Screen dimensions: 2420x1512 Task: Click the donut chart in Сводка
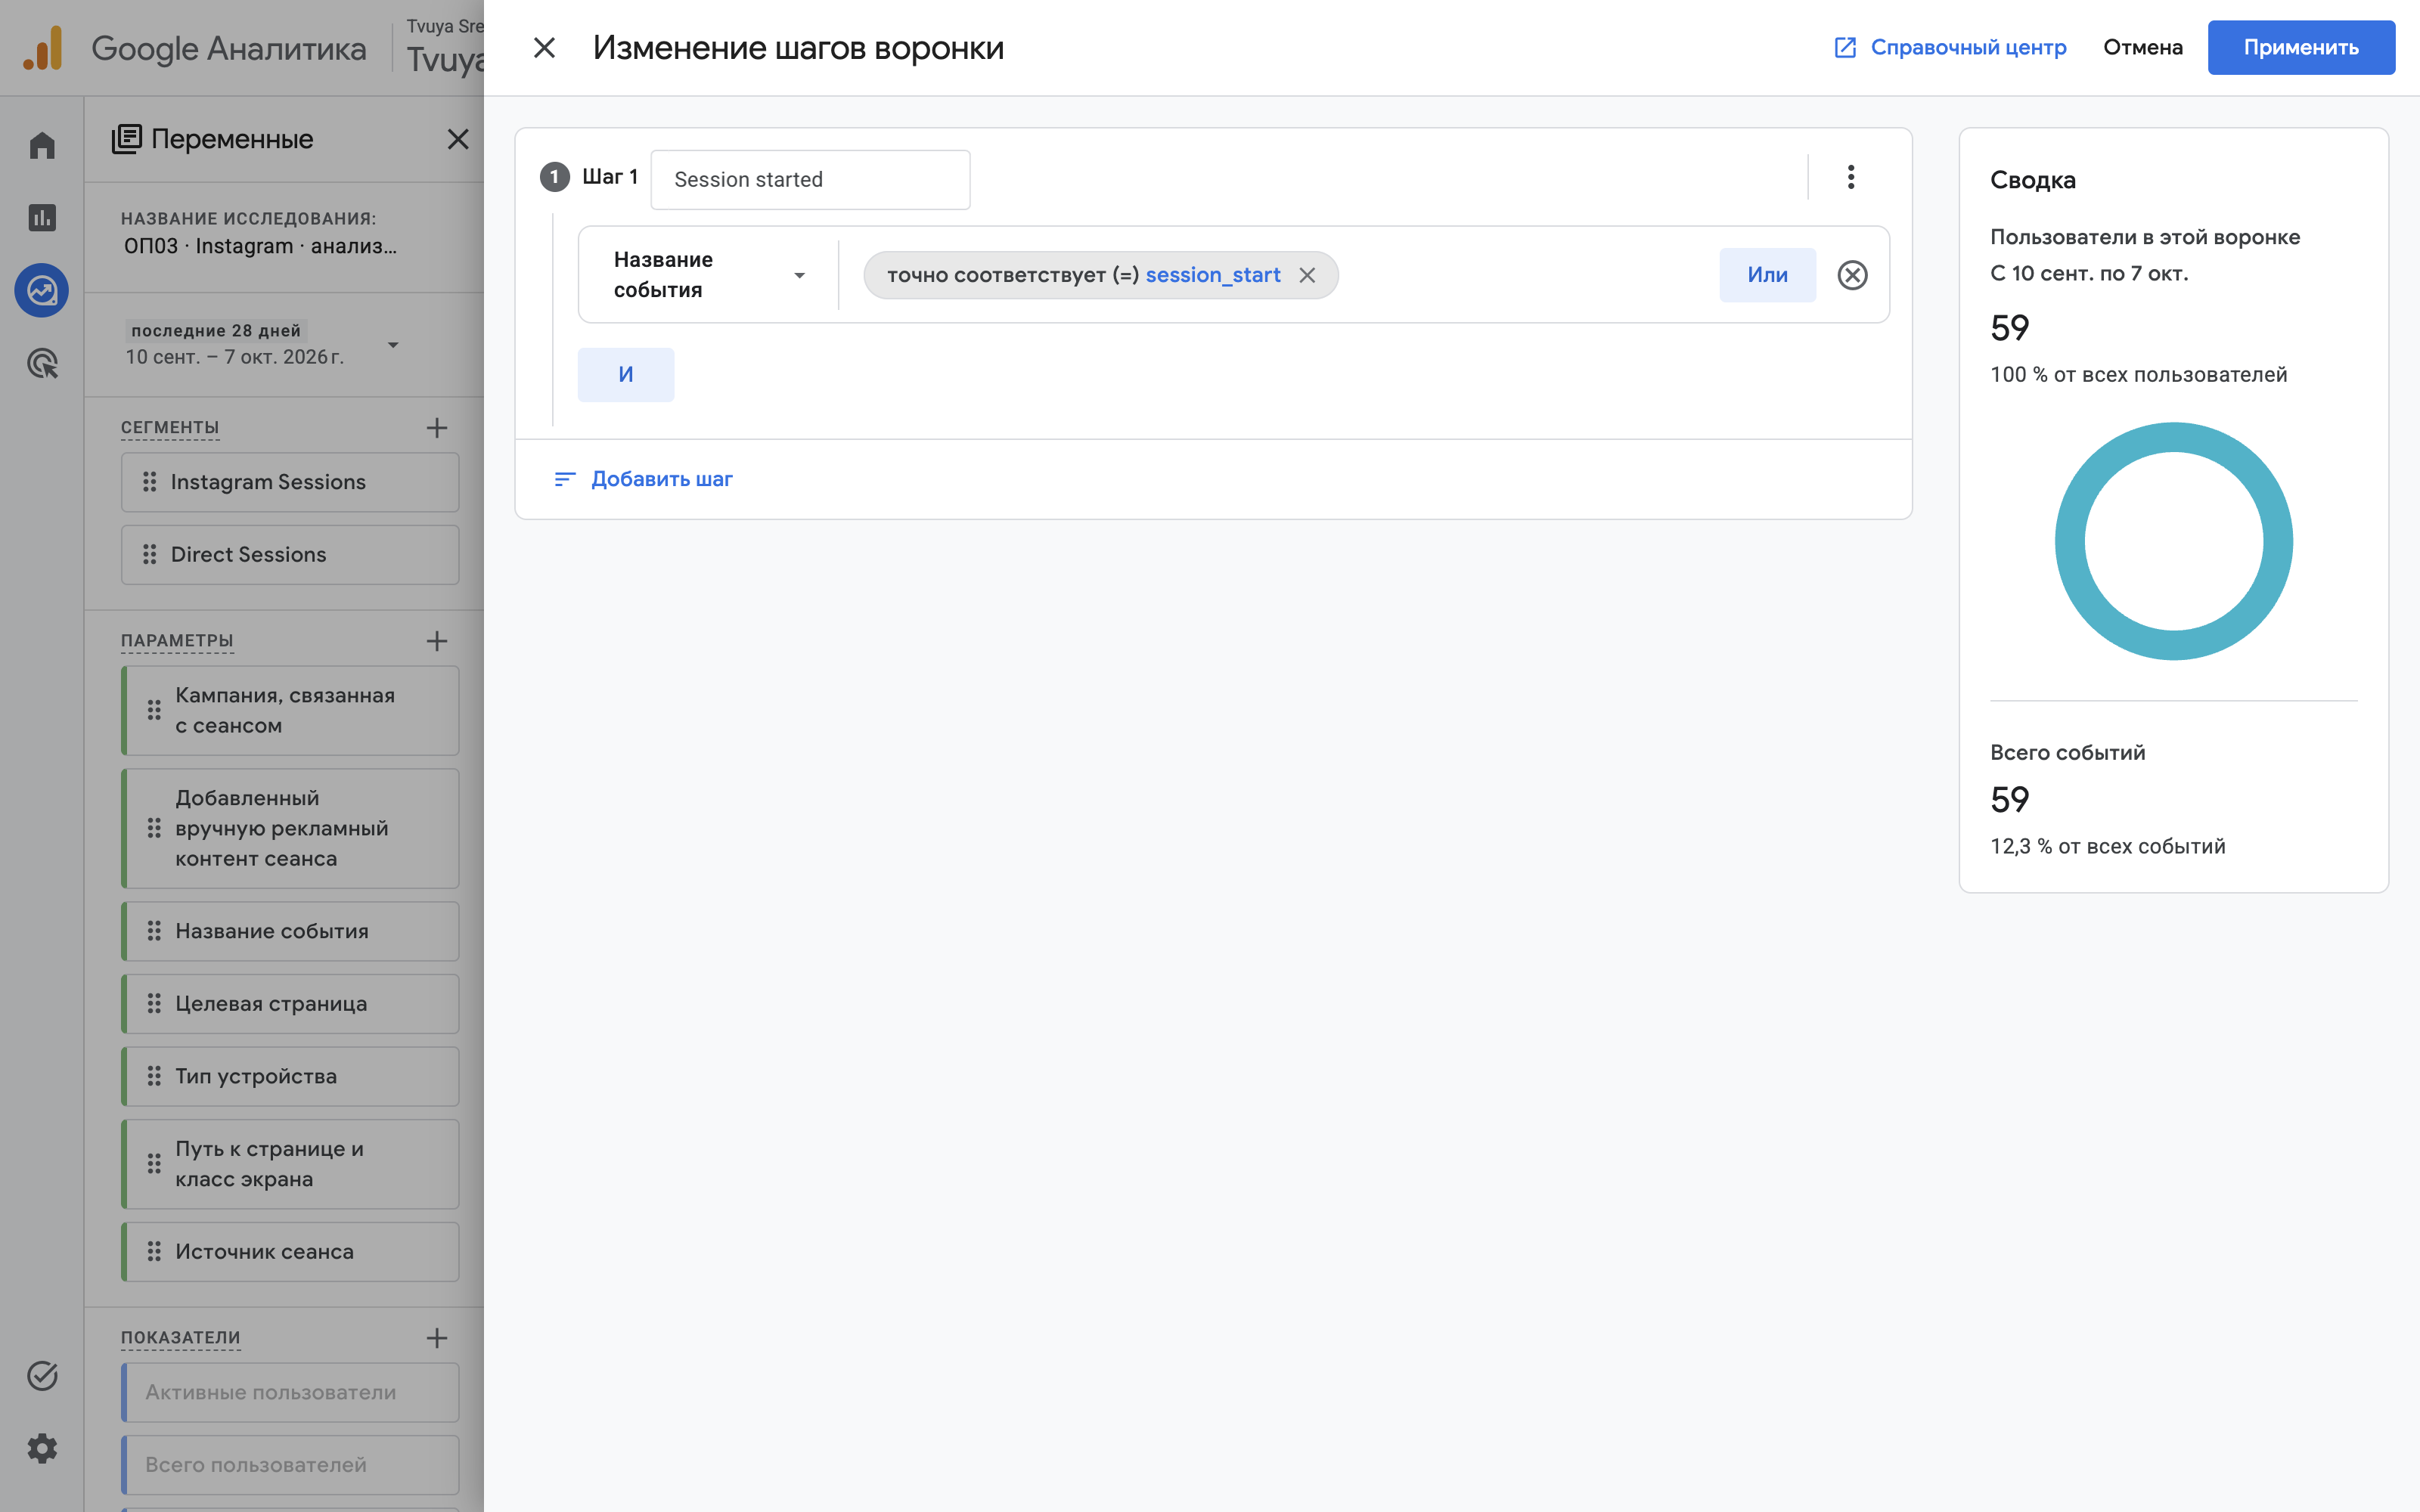(x=2173, y=541)
